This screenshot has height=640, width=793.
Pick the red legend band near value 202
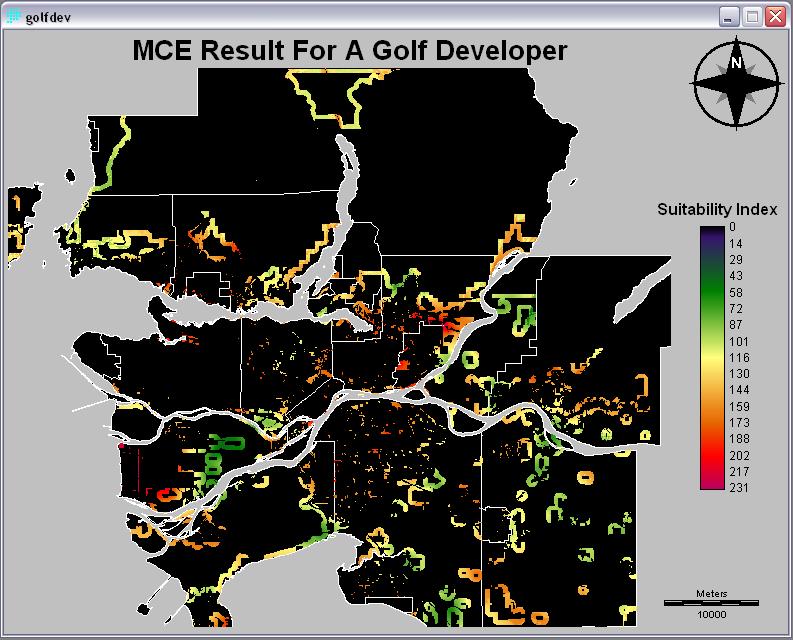click(x=712, y=454)
